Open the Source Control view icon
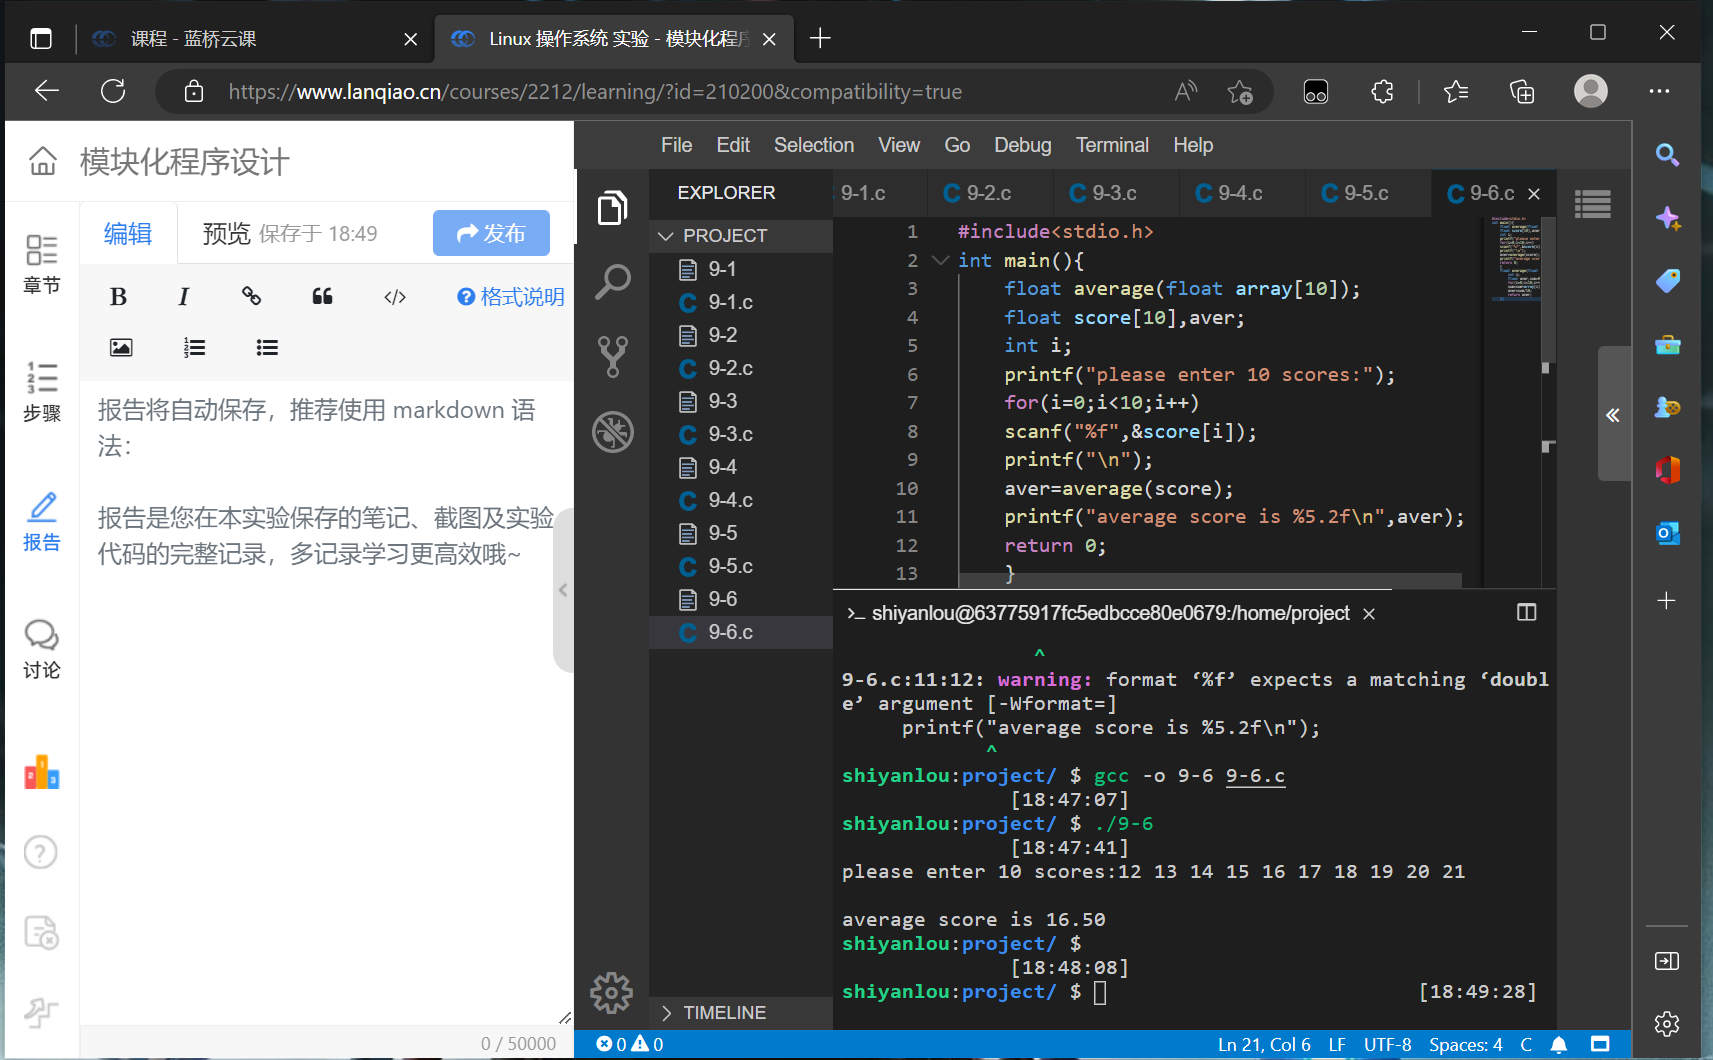 (x=612, y=356)
